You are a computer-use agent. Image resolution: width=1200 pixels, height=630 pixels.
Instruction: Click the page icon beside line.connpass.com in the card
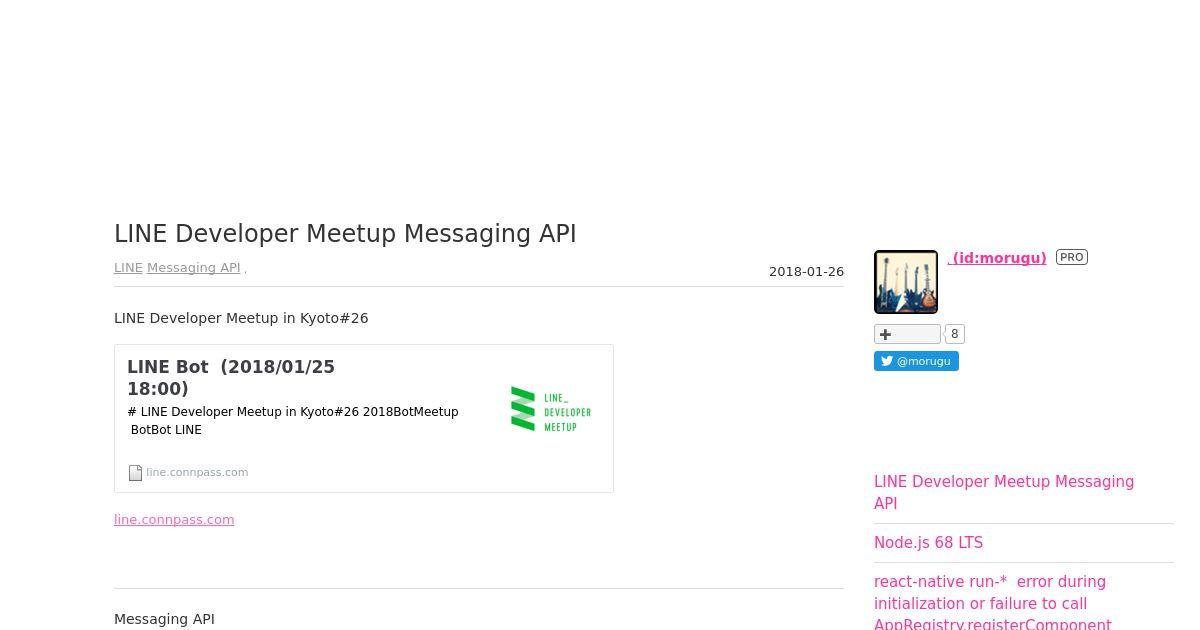click(x=135, y=473)
